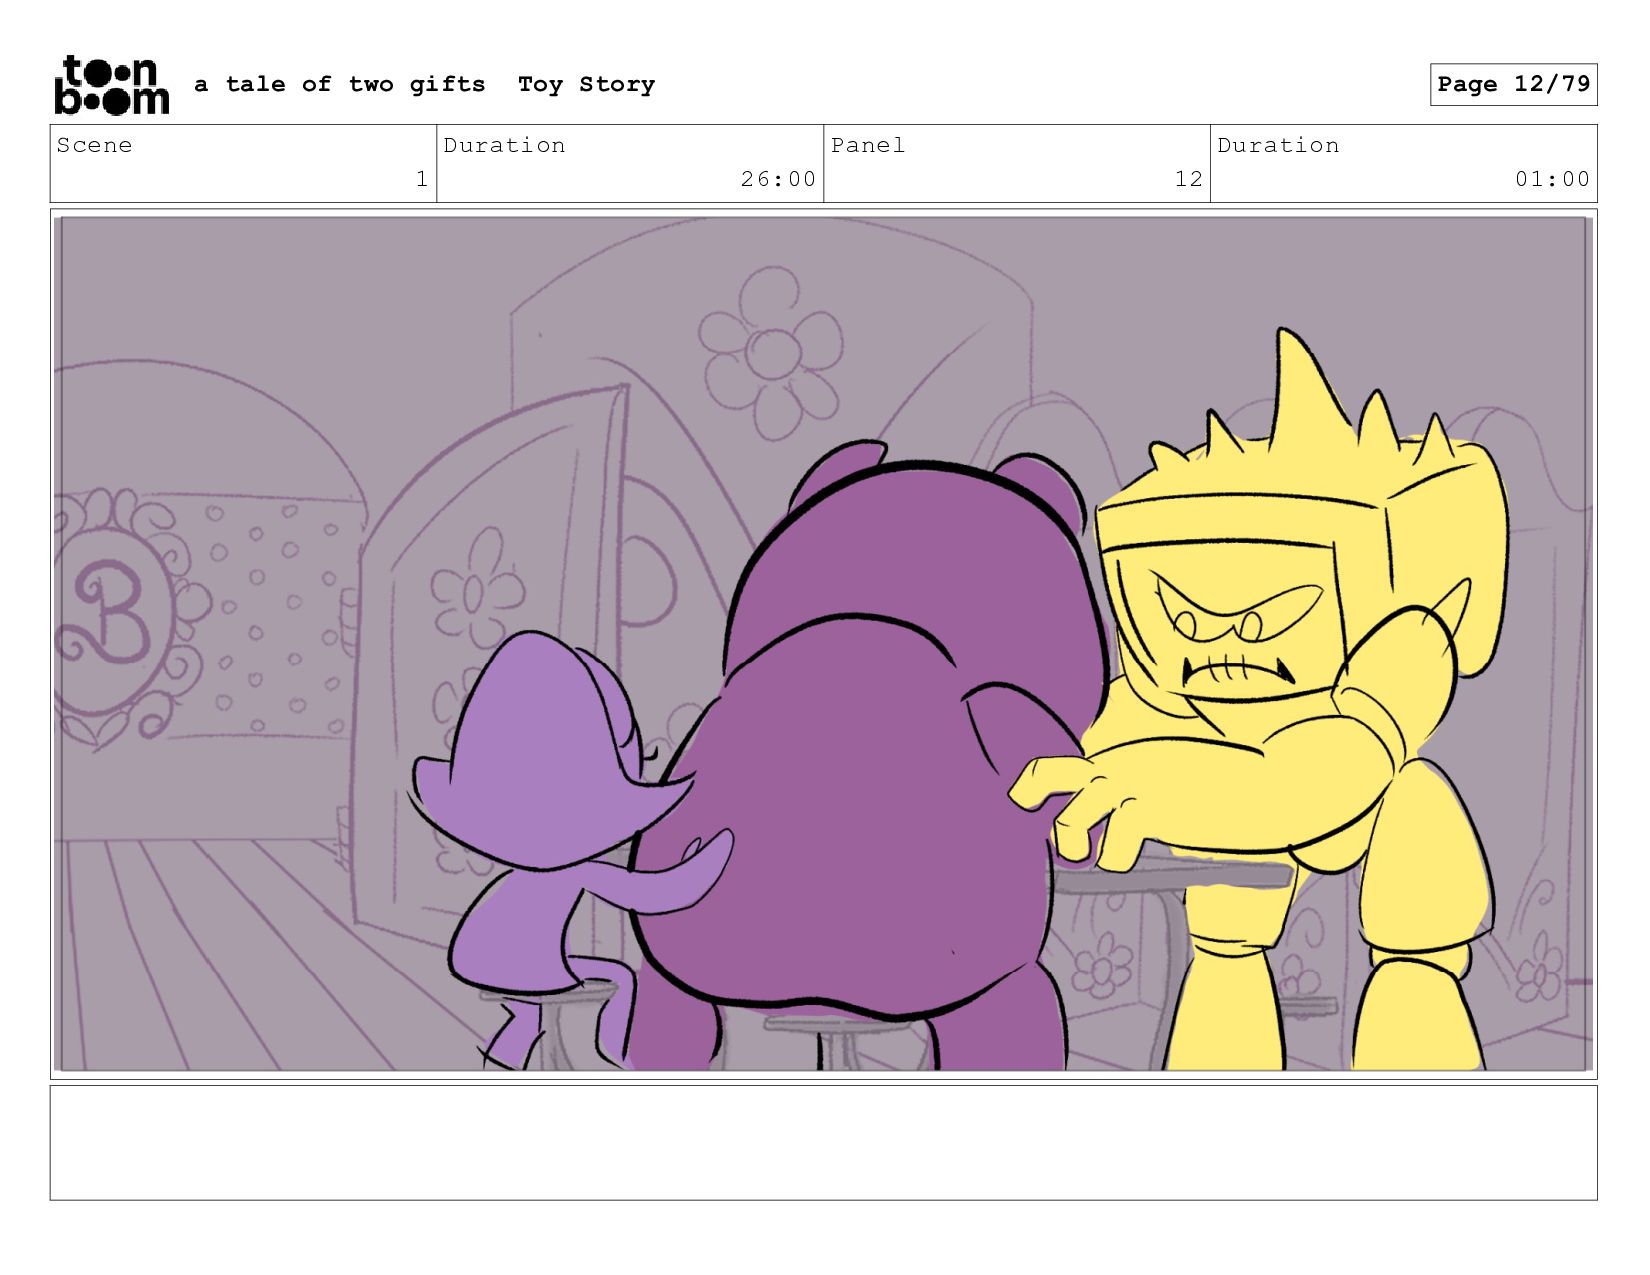The height and width of the screenshot is (1275, 1650).
Task: Click the panel number value '12'
Action: pos(1188,180)
